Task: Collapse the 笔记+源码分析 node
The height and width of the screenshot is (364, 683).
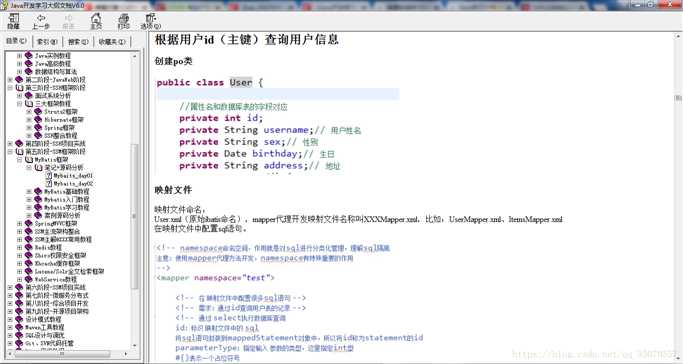Action: pos(29,167)
